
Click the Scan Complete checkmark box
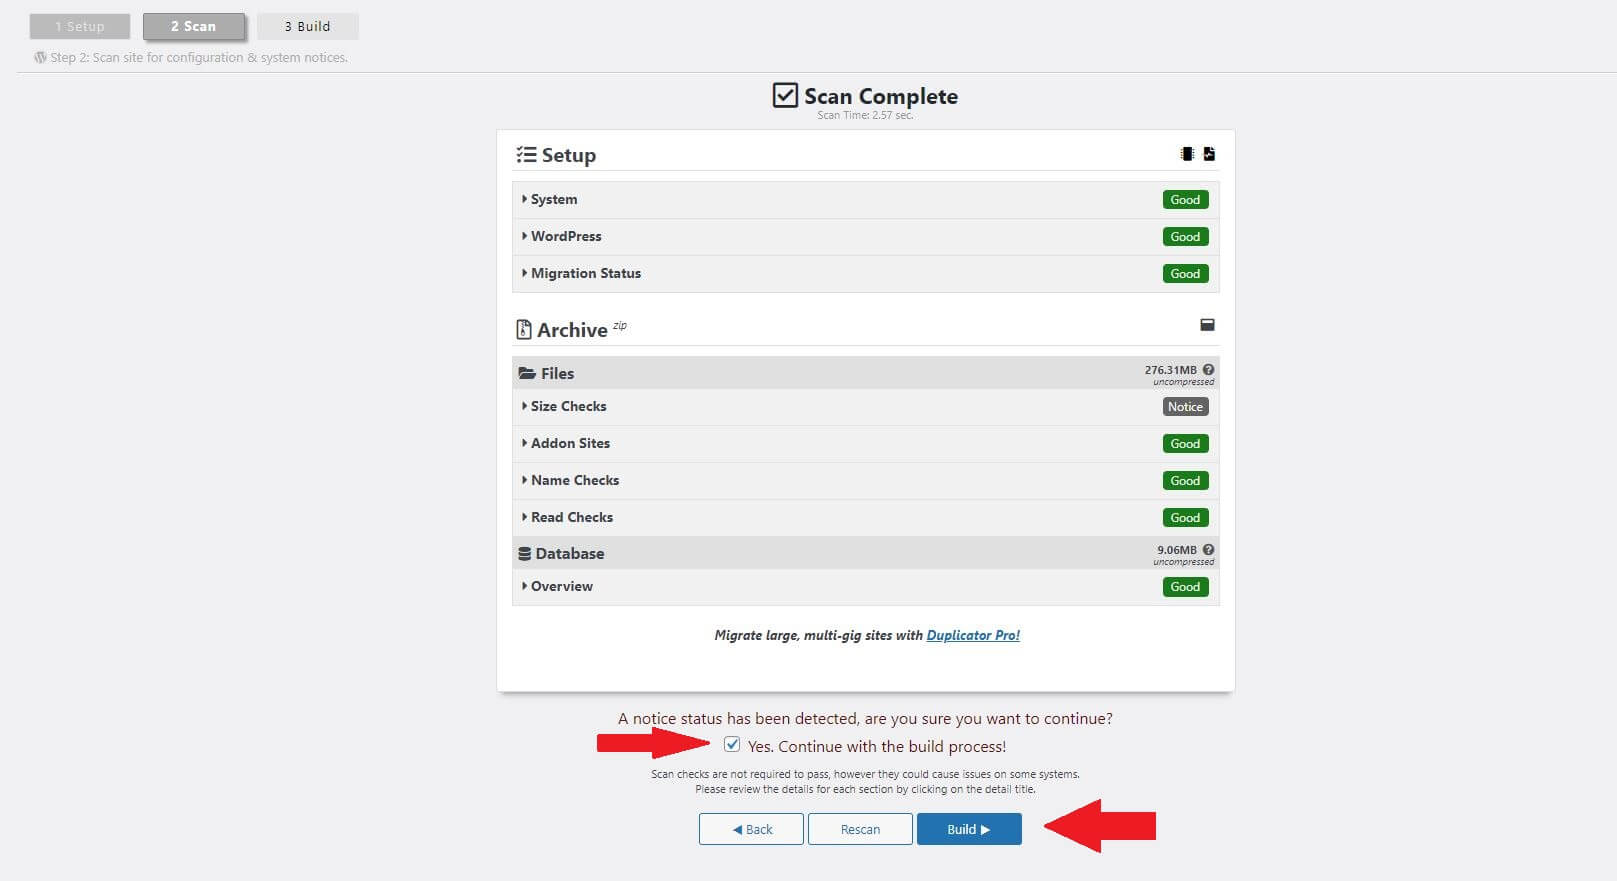[785, 95]
